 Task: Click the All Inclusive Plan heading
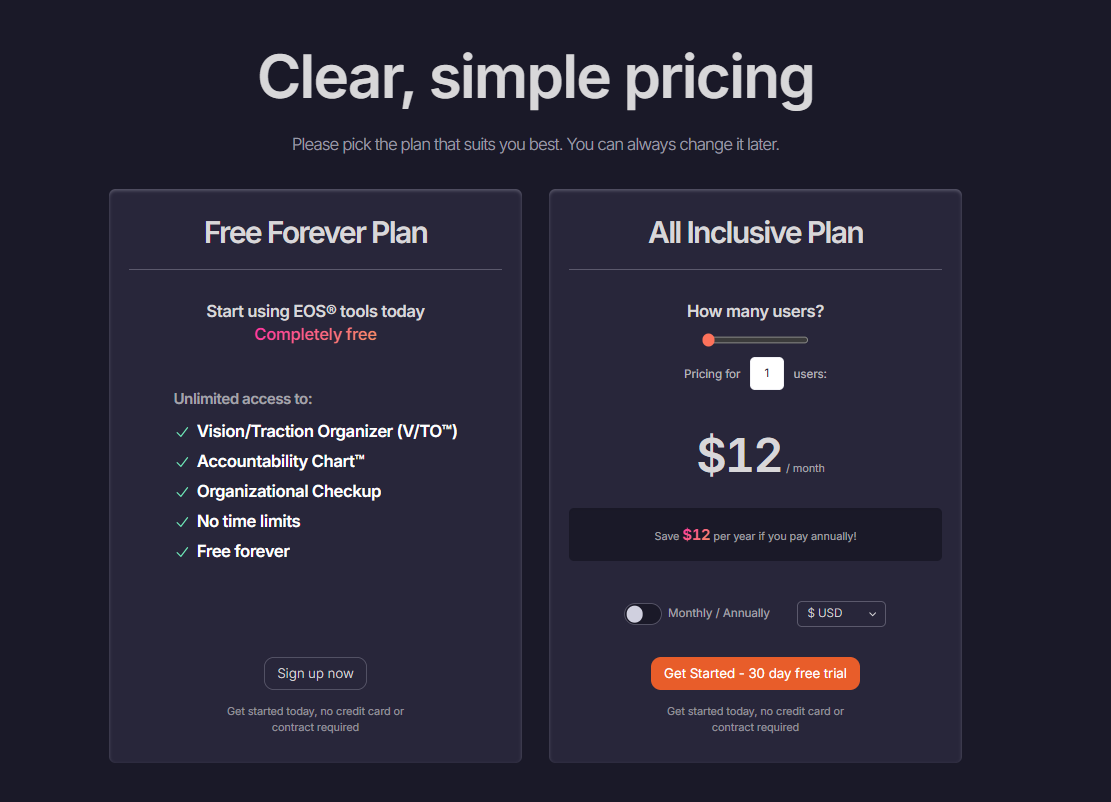755,233
